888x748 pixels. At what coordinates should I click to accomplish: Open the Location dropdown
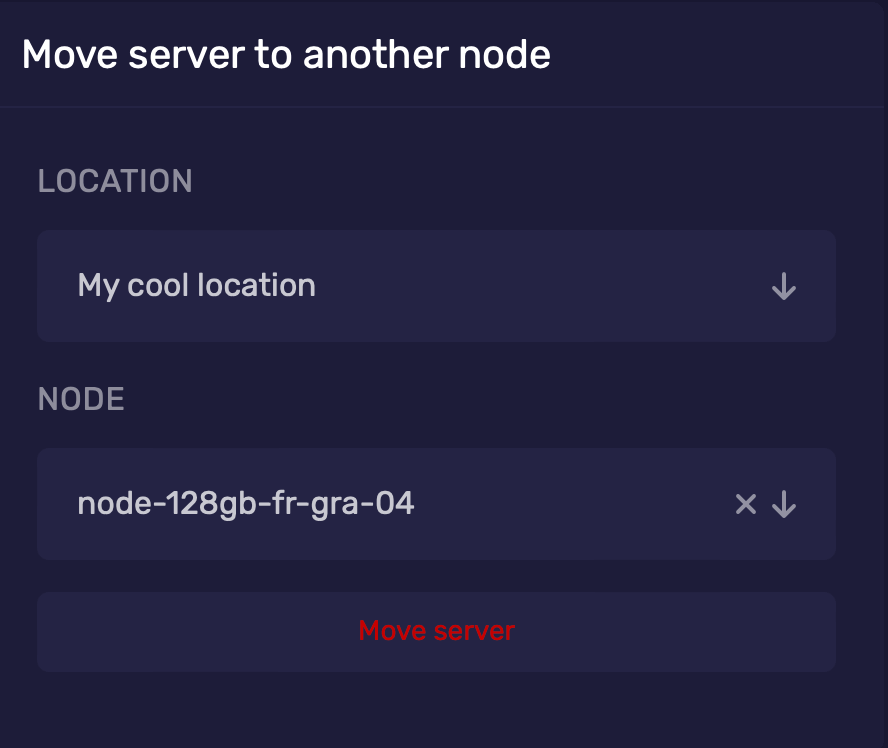pos(436,286)
